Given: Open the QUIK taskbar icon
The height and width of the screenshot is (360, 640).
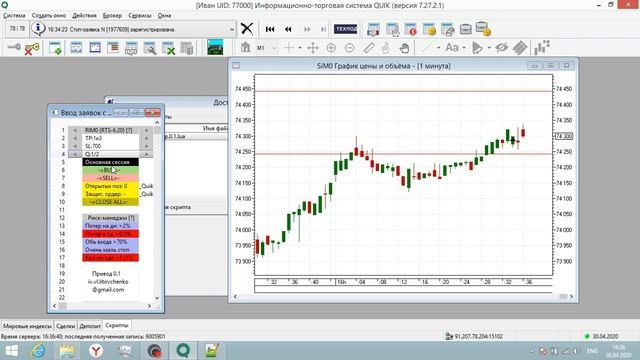Looking at the screenshot, I should click(183, 351).
